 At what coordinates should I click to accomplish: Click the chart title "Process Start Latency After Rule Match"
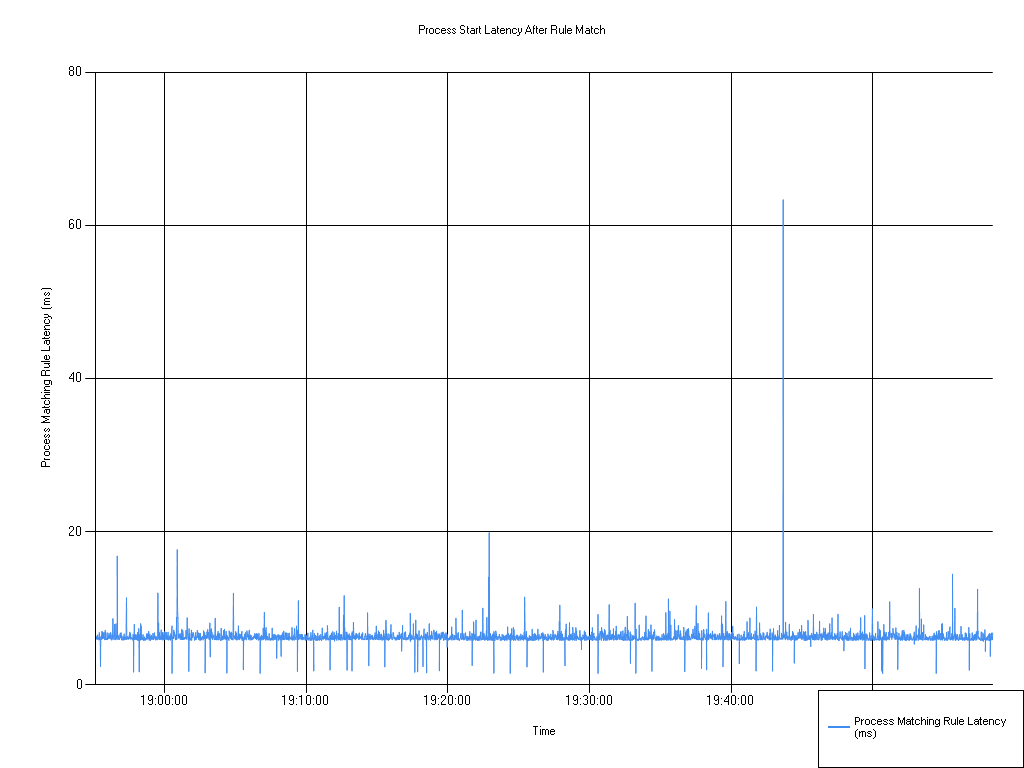click(x=510, y=30)
